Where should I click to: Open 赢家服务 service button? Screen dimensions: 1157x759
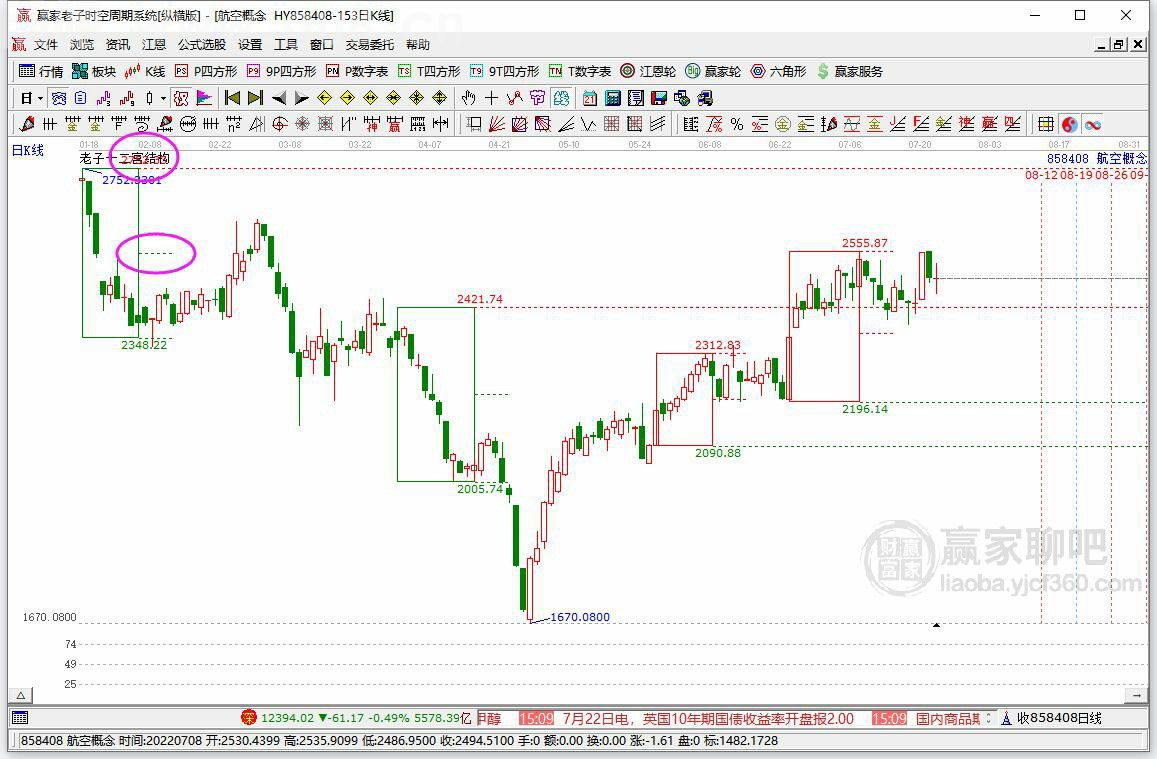pos(849,71)
